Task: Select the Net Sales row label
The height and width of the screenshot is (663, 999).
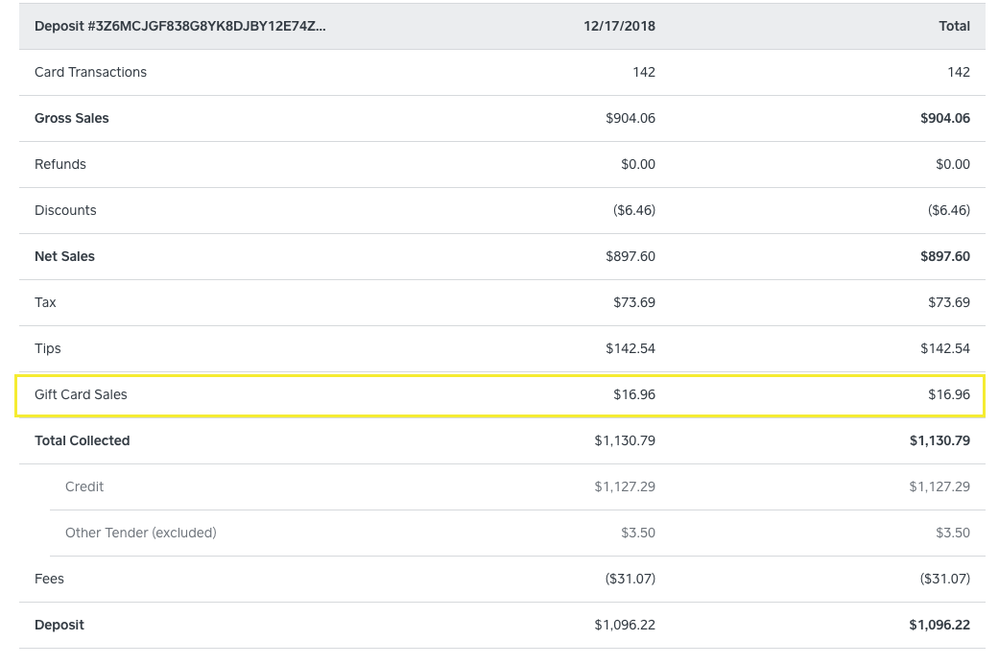Action: pos(64,256)
